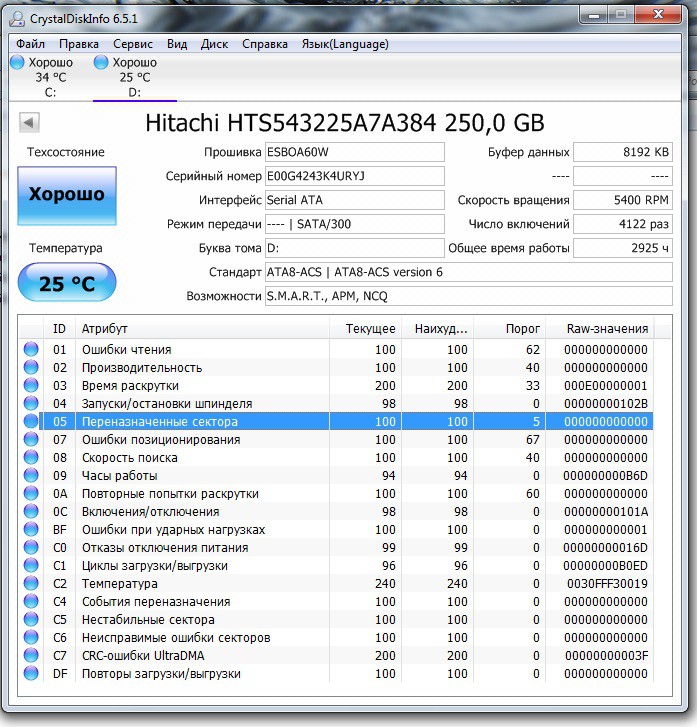Click status icon for CRC-ошибки UltraDMA
697x727 pixels.
pyautogui.click(x=31, y=656)
